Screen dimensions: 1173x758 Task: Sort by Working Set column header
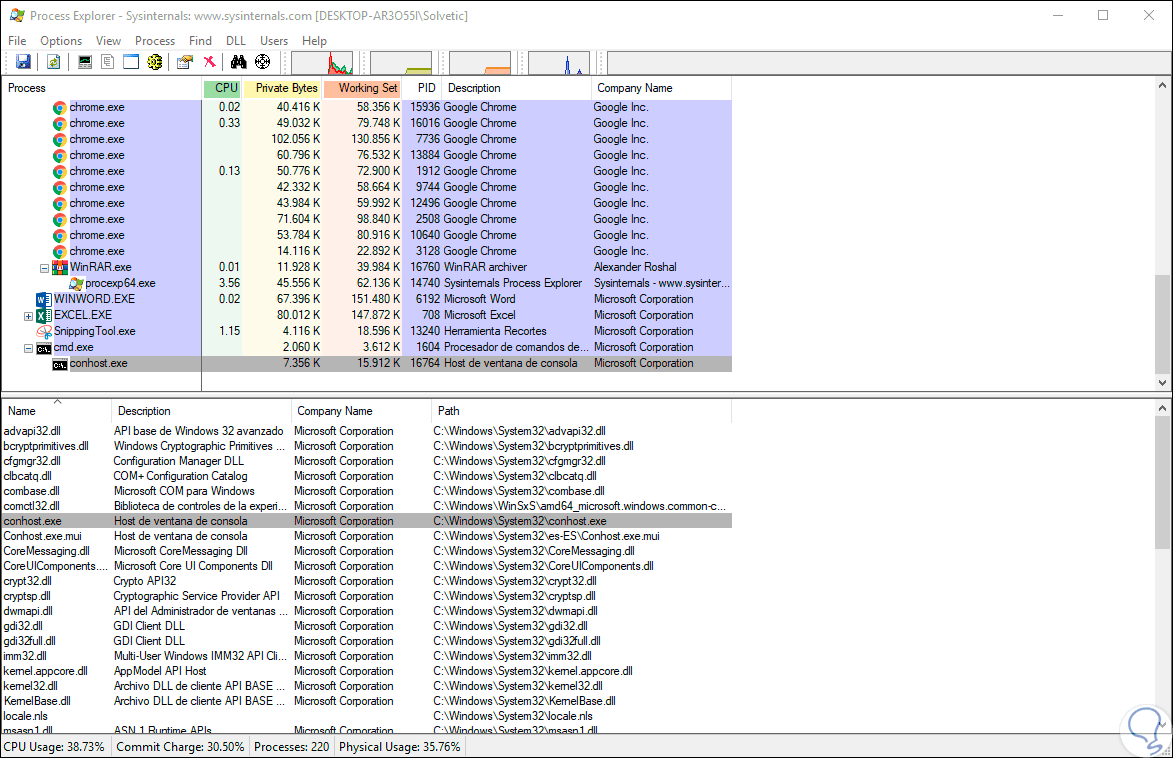tap(363, 88)
